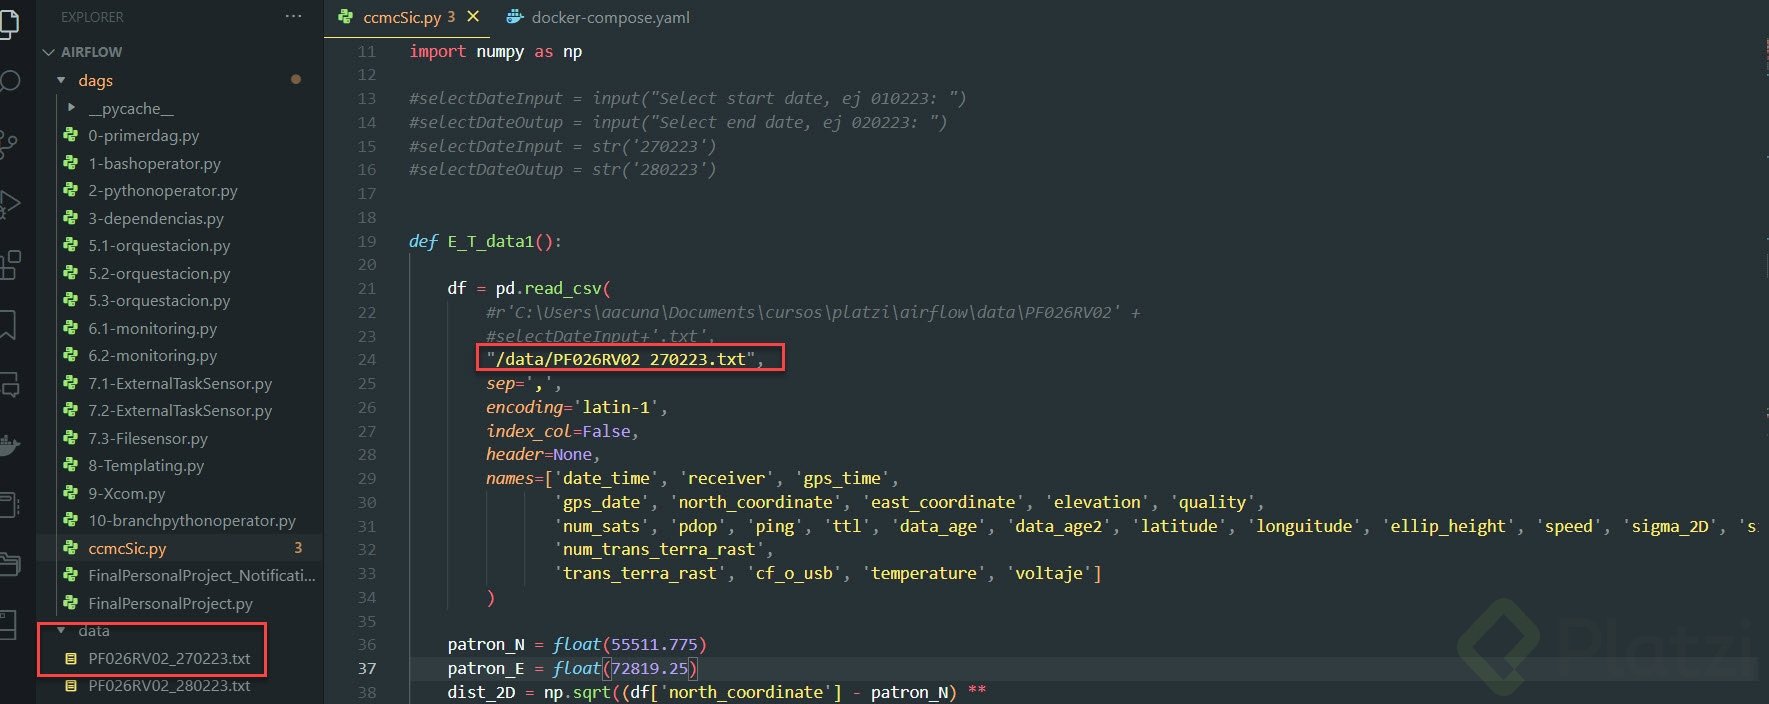Select ccmcSic.py in the explorer
This screenshot has width=1769, height=704.
click(127, 548)
